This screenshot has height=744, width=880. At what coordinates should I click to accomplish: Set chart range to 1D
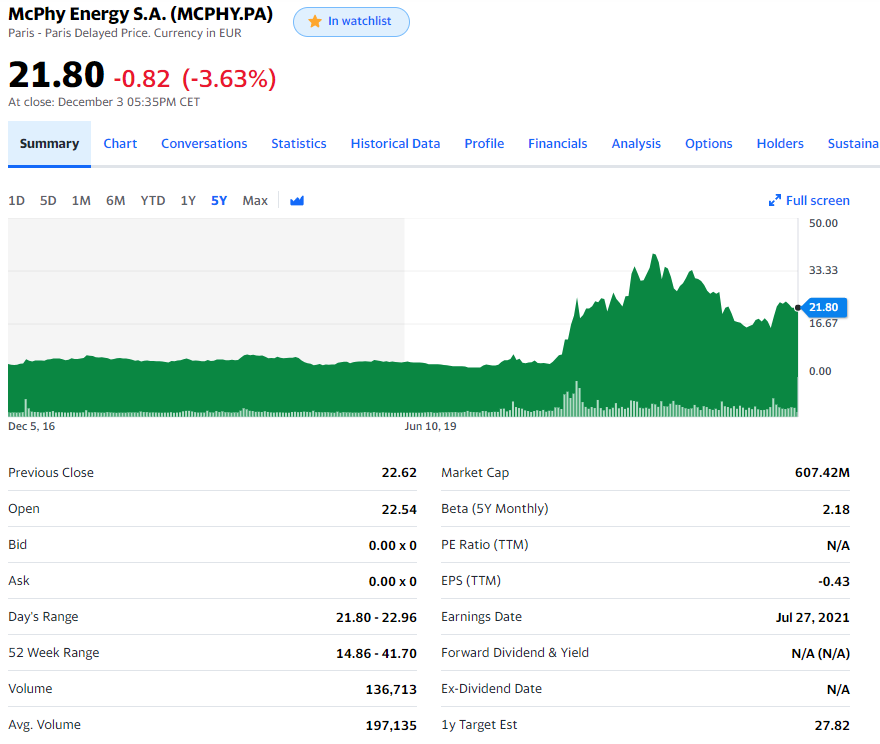point(16,200)
